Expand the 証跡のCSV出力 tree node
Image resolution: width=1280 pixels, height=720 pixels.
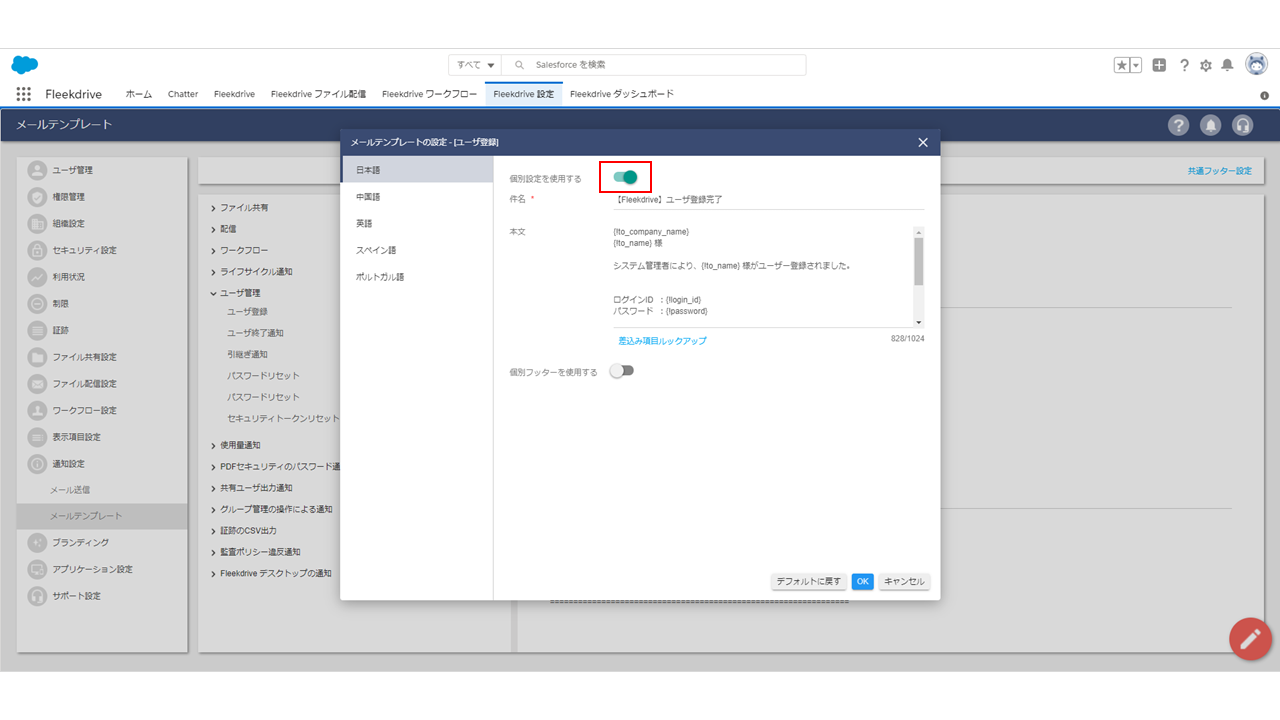click(x=213, y=530)
